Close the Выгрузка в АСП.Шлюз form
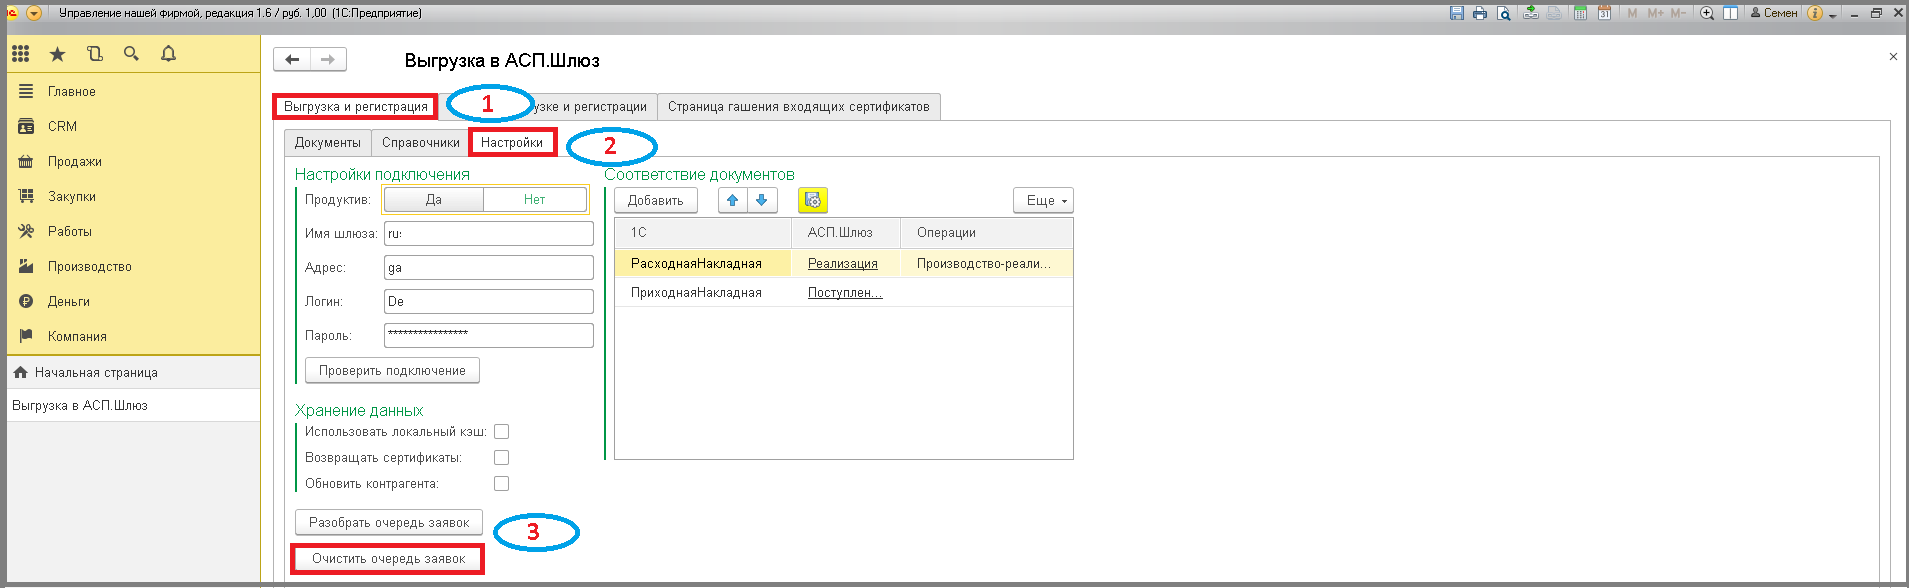 [1893, 57]
